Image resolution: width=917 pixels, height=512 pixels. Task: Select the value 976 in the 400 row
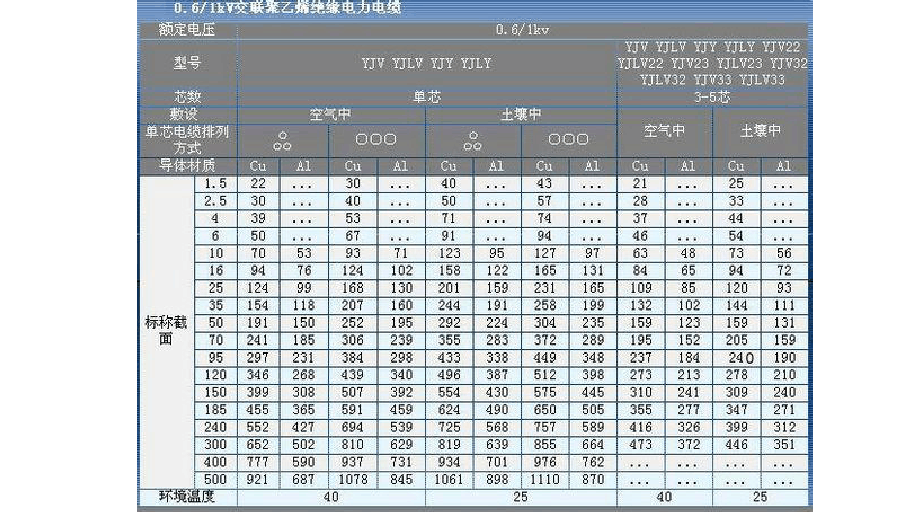tap(544, 462)
